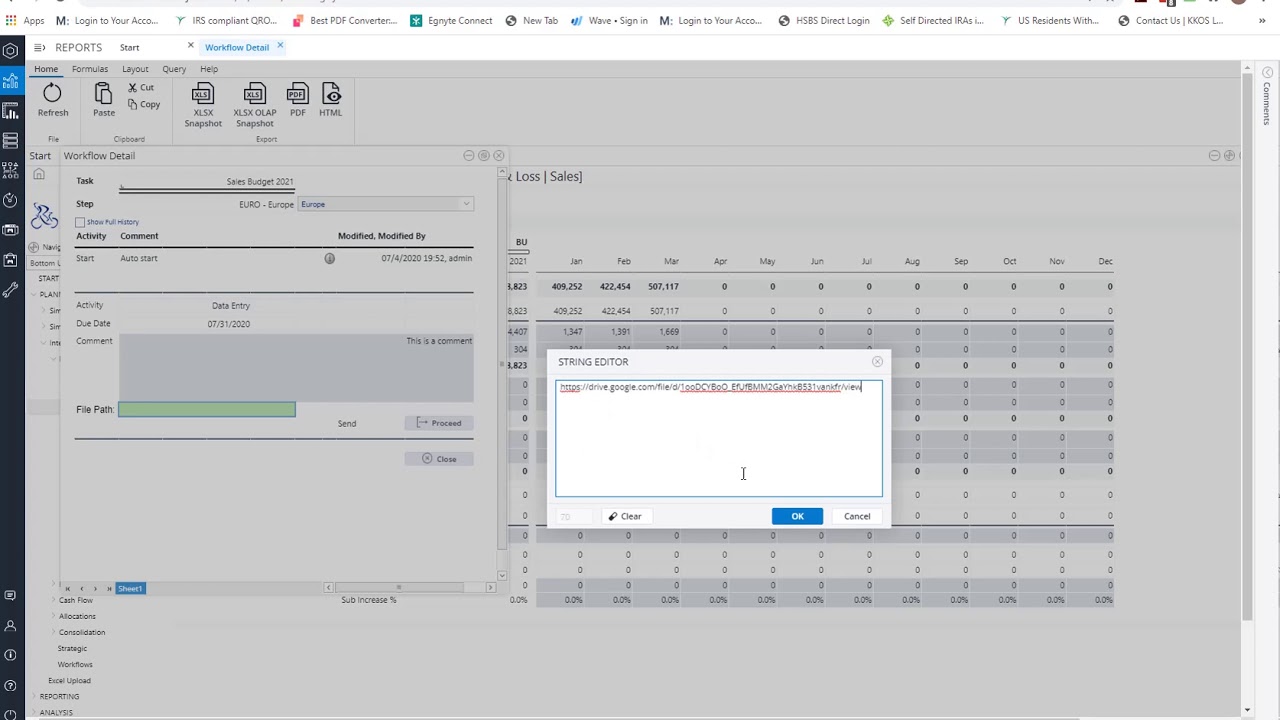Click the Close button in Workflow Detail
The image size is (1280, 720).
[439, 459]
